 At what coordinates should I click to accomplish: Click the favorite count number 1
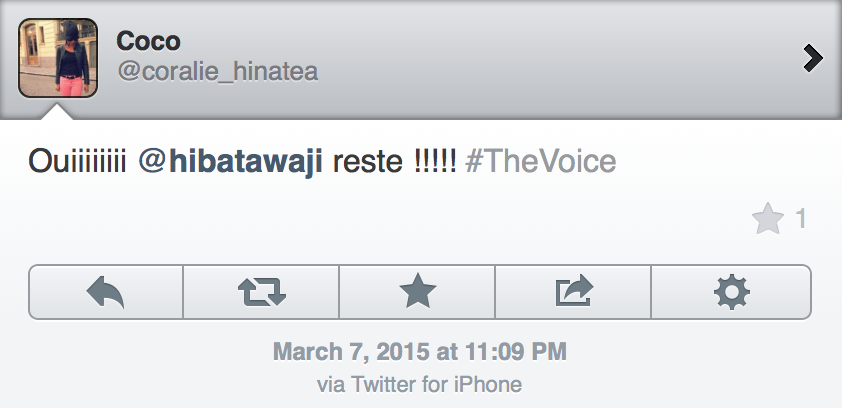(x=800, y=220)
